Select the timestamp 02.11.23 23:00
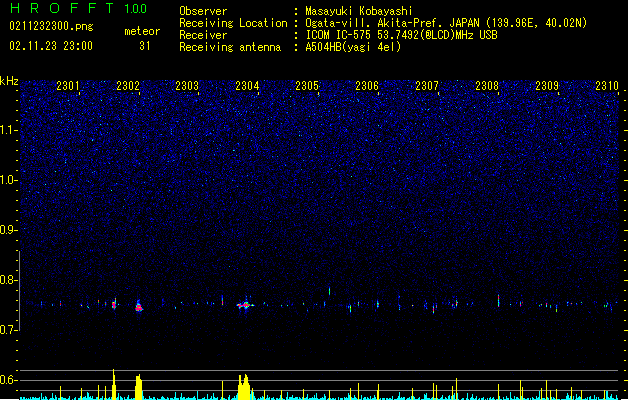629x400 pixels. [51, 46]
